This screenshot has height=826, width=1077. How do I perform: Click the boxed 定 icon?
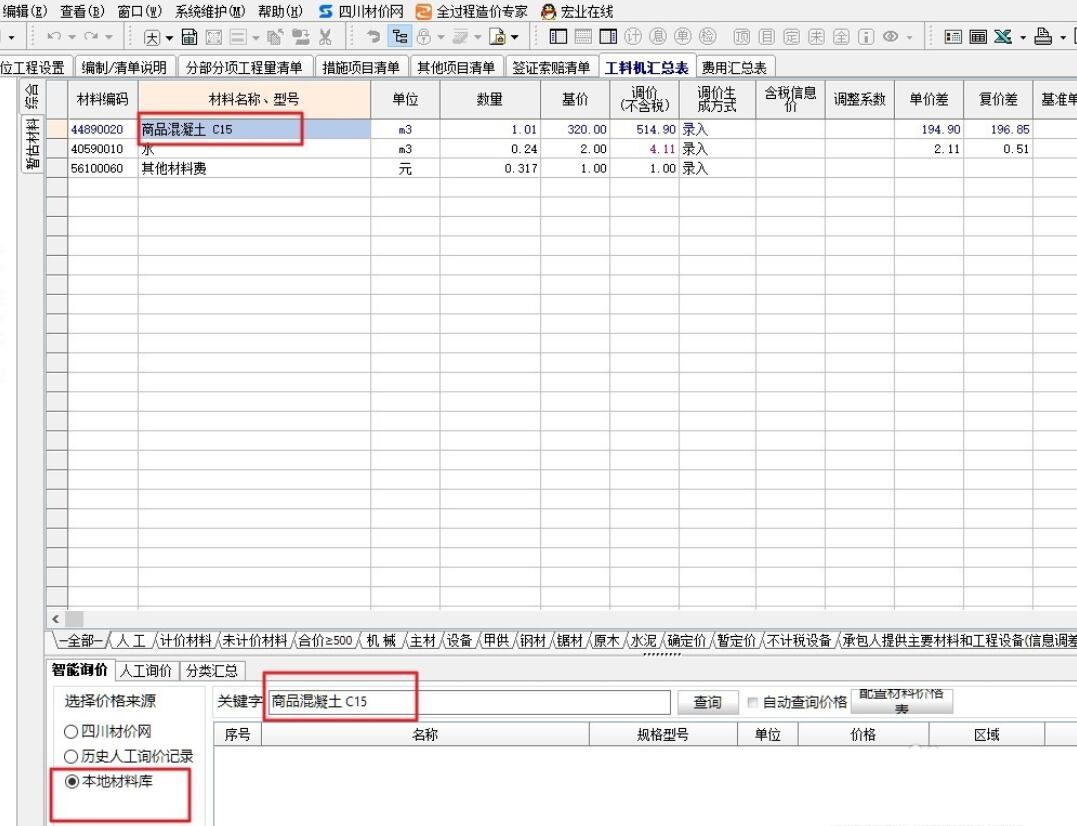[792, 36]
